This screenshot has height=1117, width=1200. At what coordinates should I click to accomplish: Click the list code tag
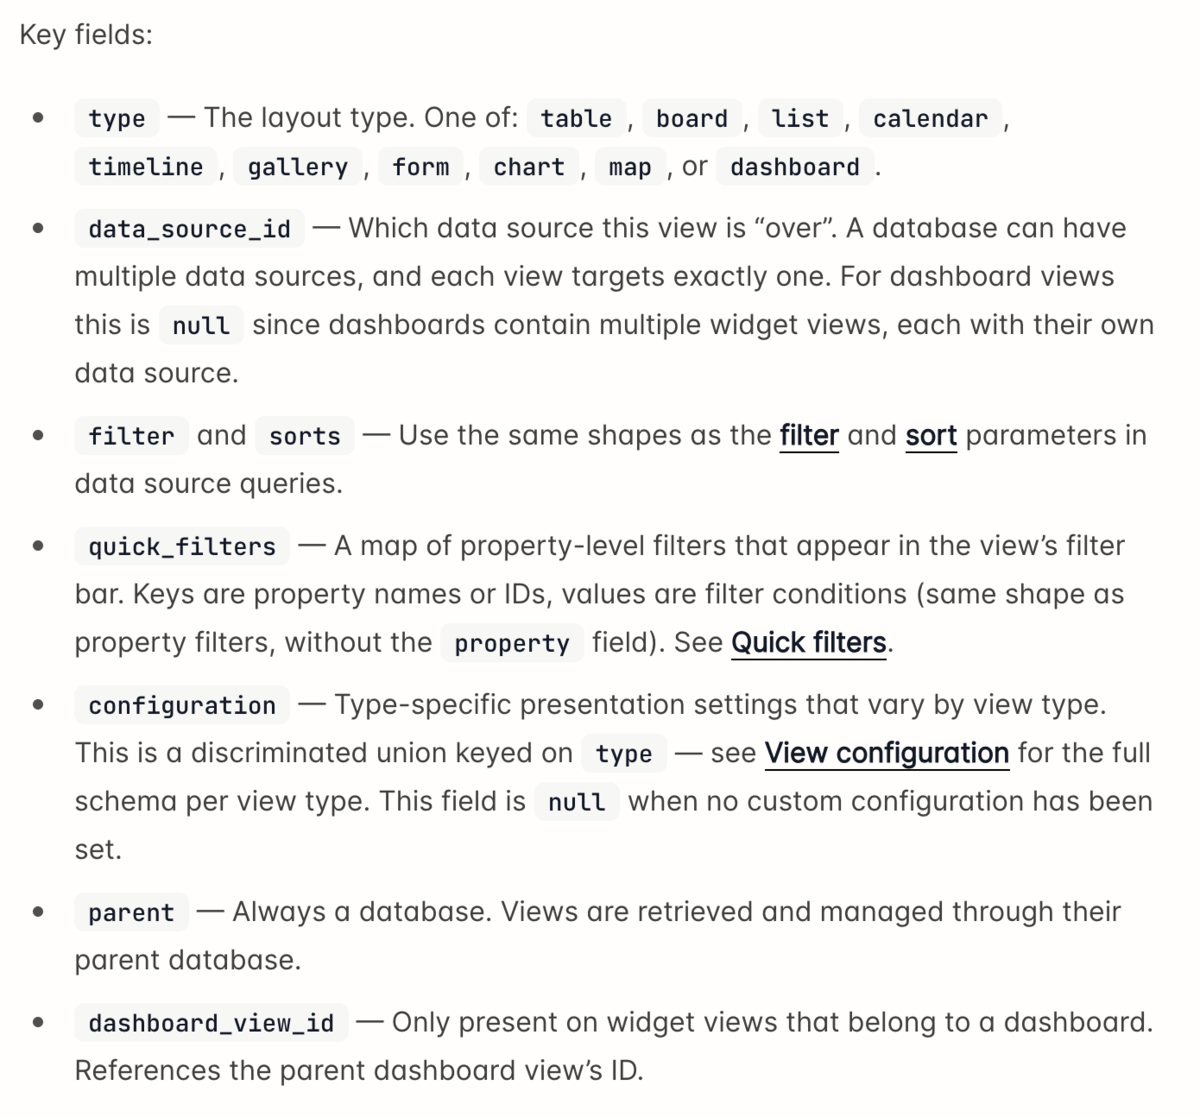(801, 118)
